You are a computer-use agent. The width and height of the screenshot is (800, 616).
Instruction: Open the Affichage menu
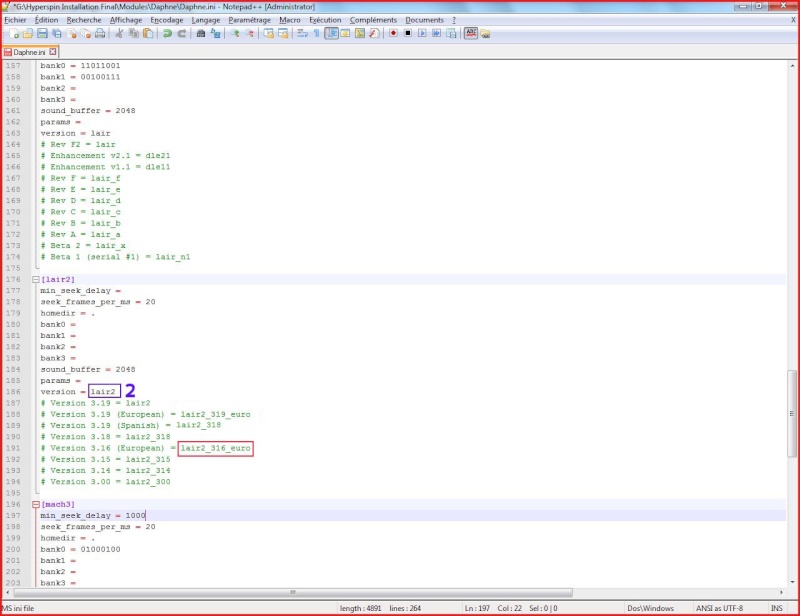click(x=126, y=20)
